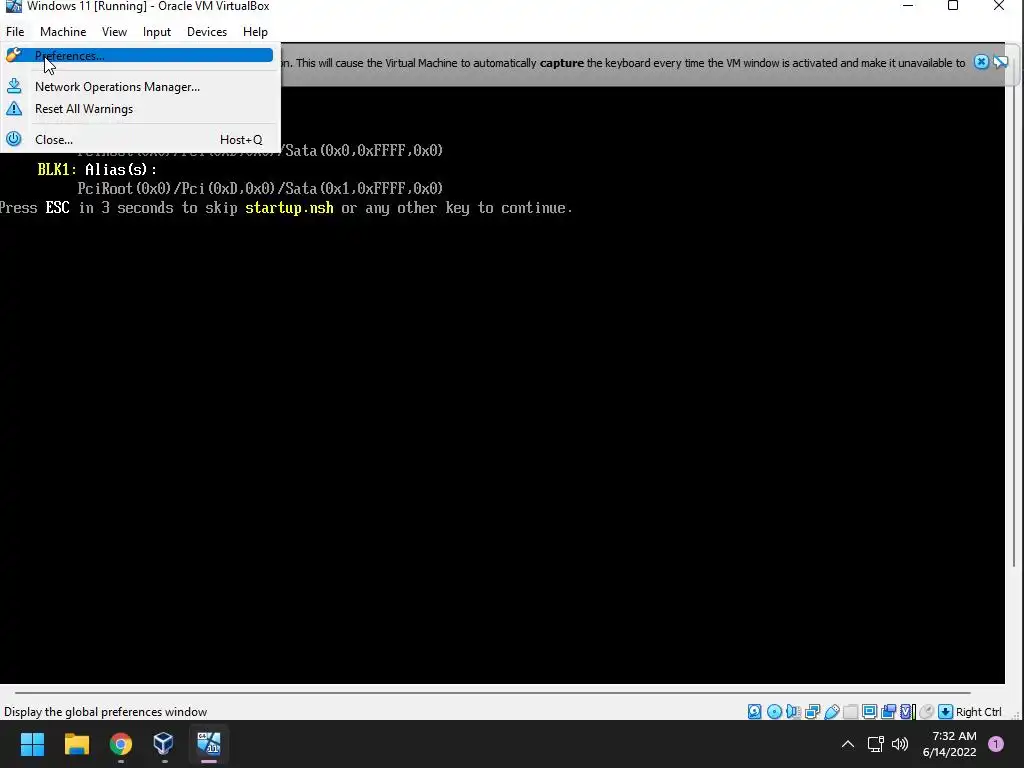Viewport: 1024px width, 768px height.
Task: Open the Windows Start menu
Action: 32,744
